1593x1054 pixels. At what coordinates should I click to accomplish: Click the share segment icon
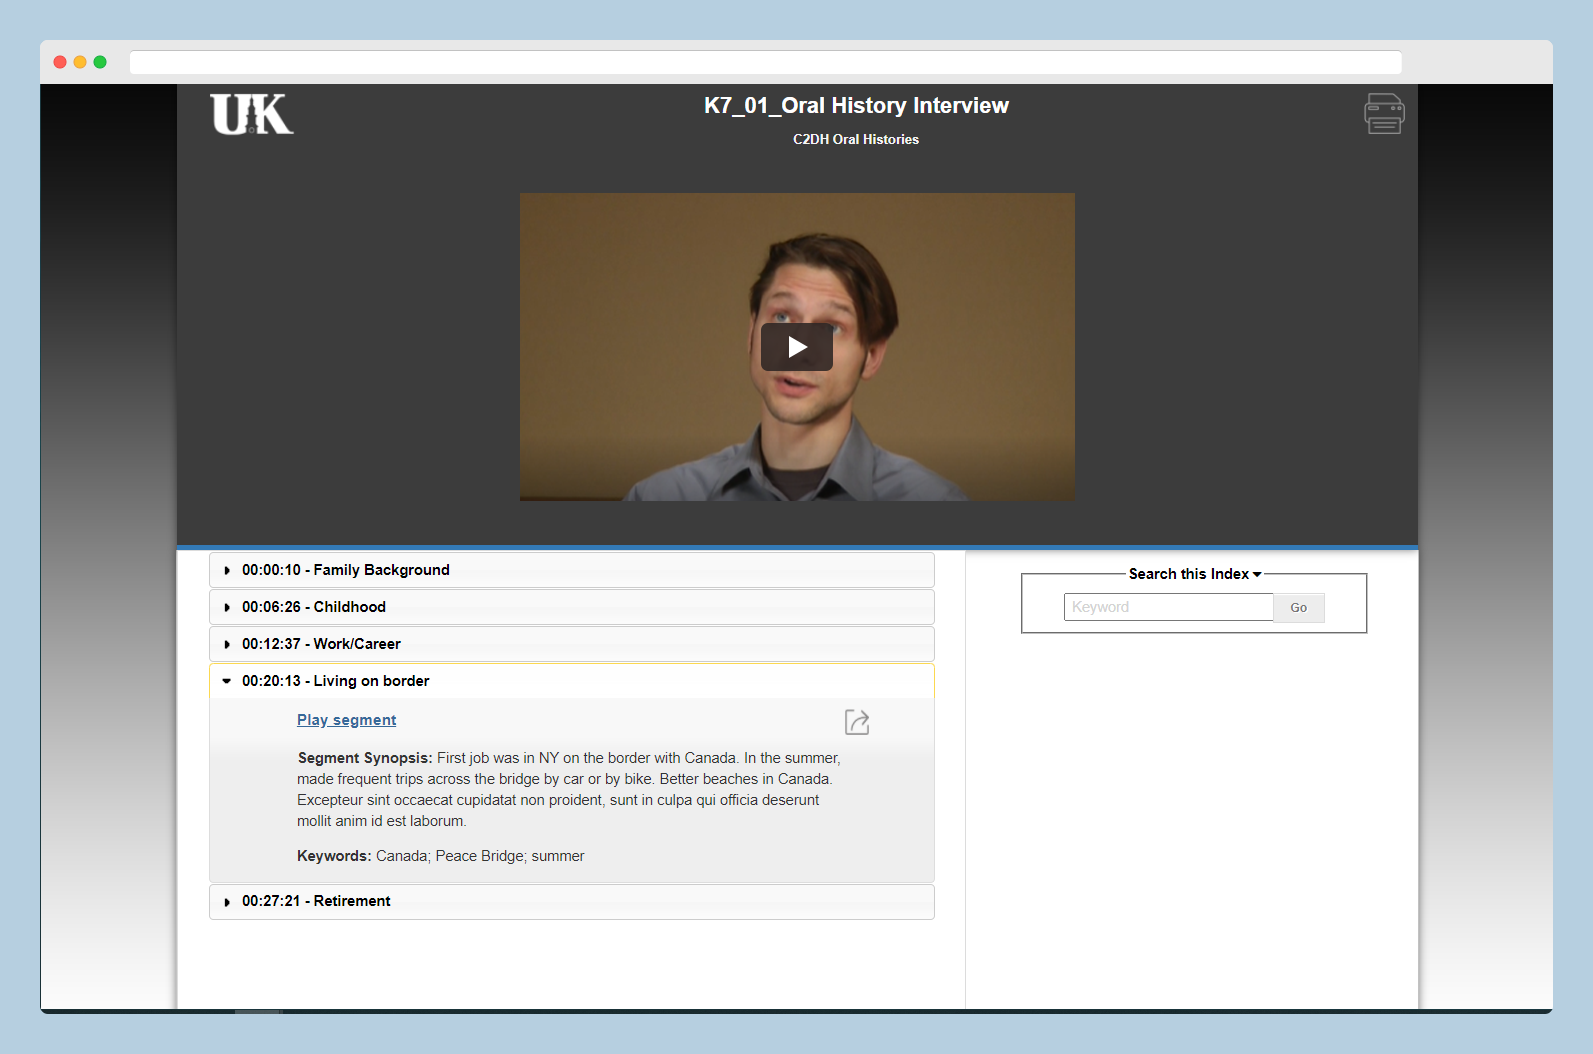[857, 722]
